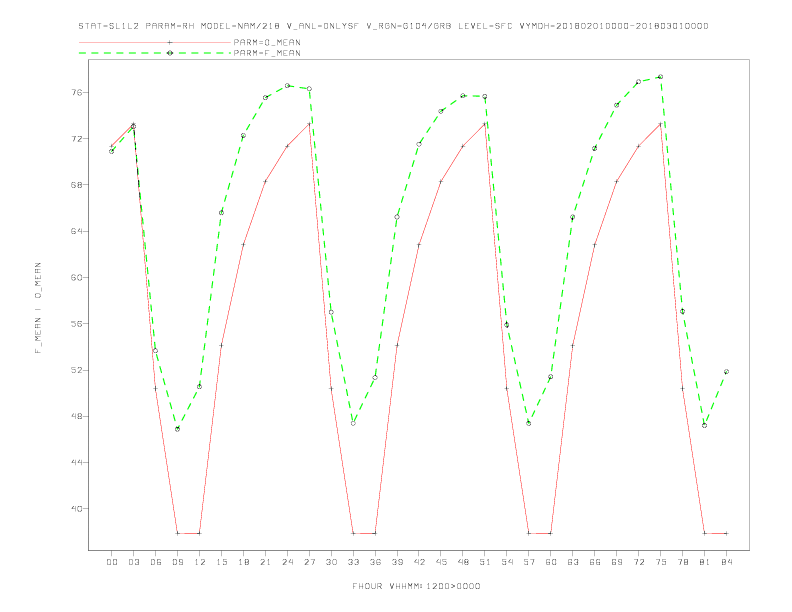Click the x-axis tick label 57
The width and height of the screenshot is (792, 612).
click(529, 562)
